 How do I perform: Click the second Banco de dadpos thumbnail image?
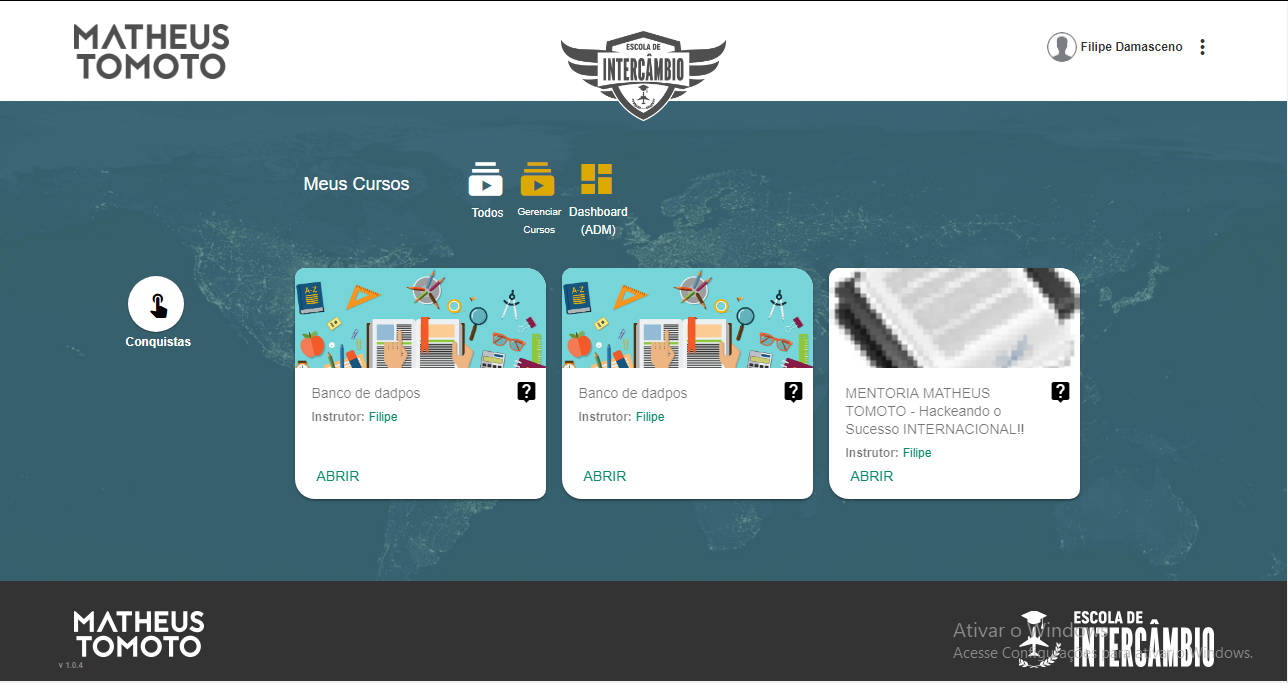[687, 318]
